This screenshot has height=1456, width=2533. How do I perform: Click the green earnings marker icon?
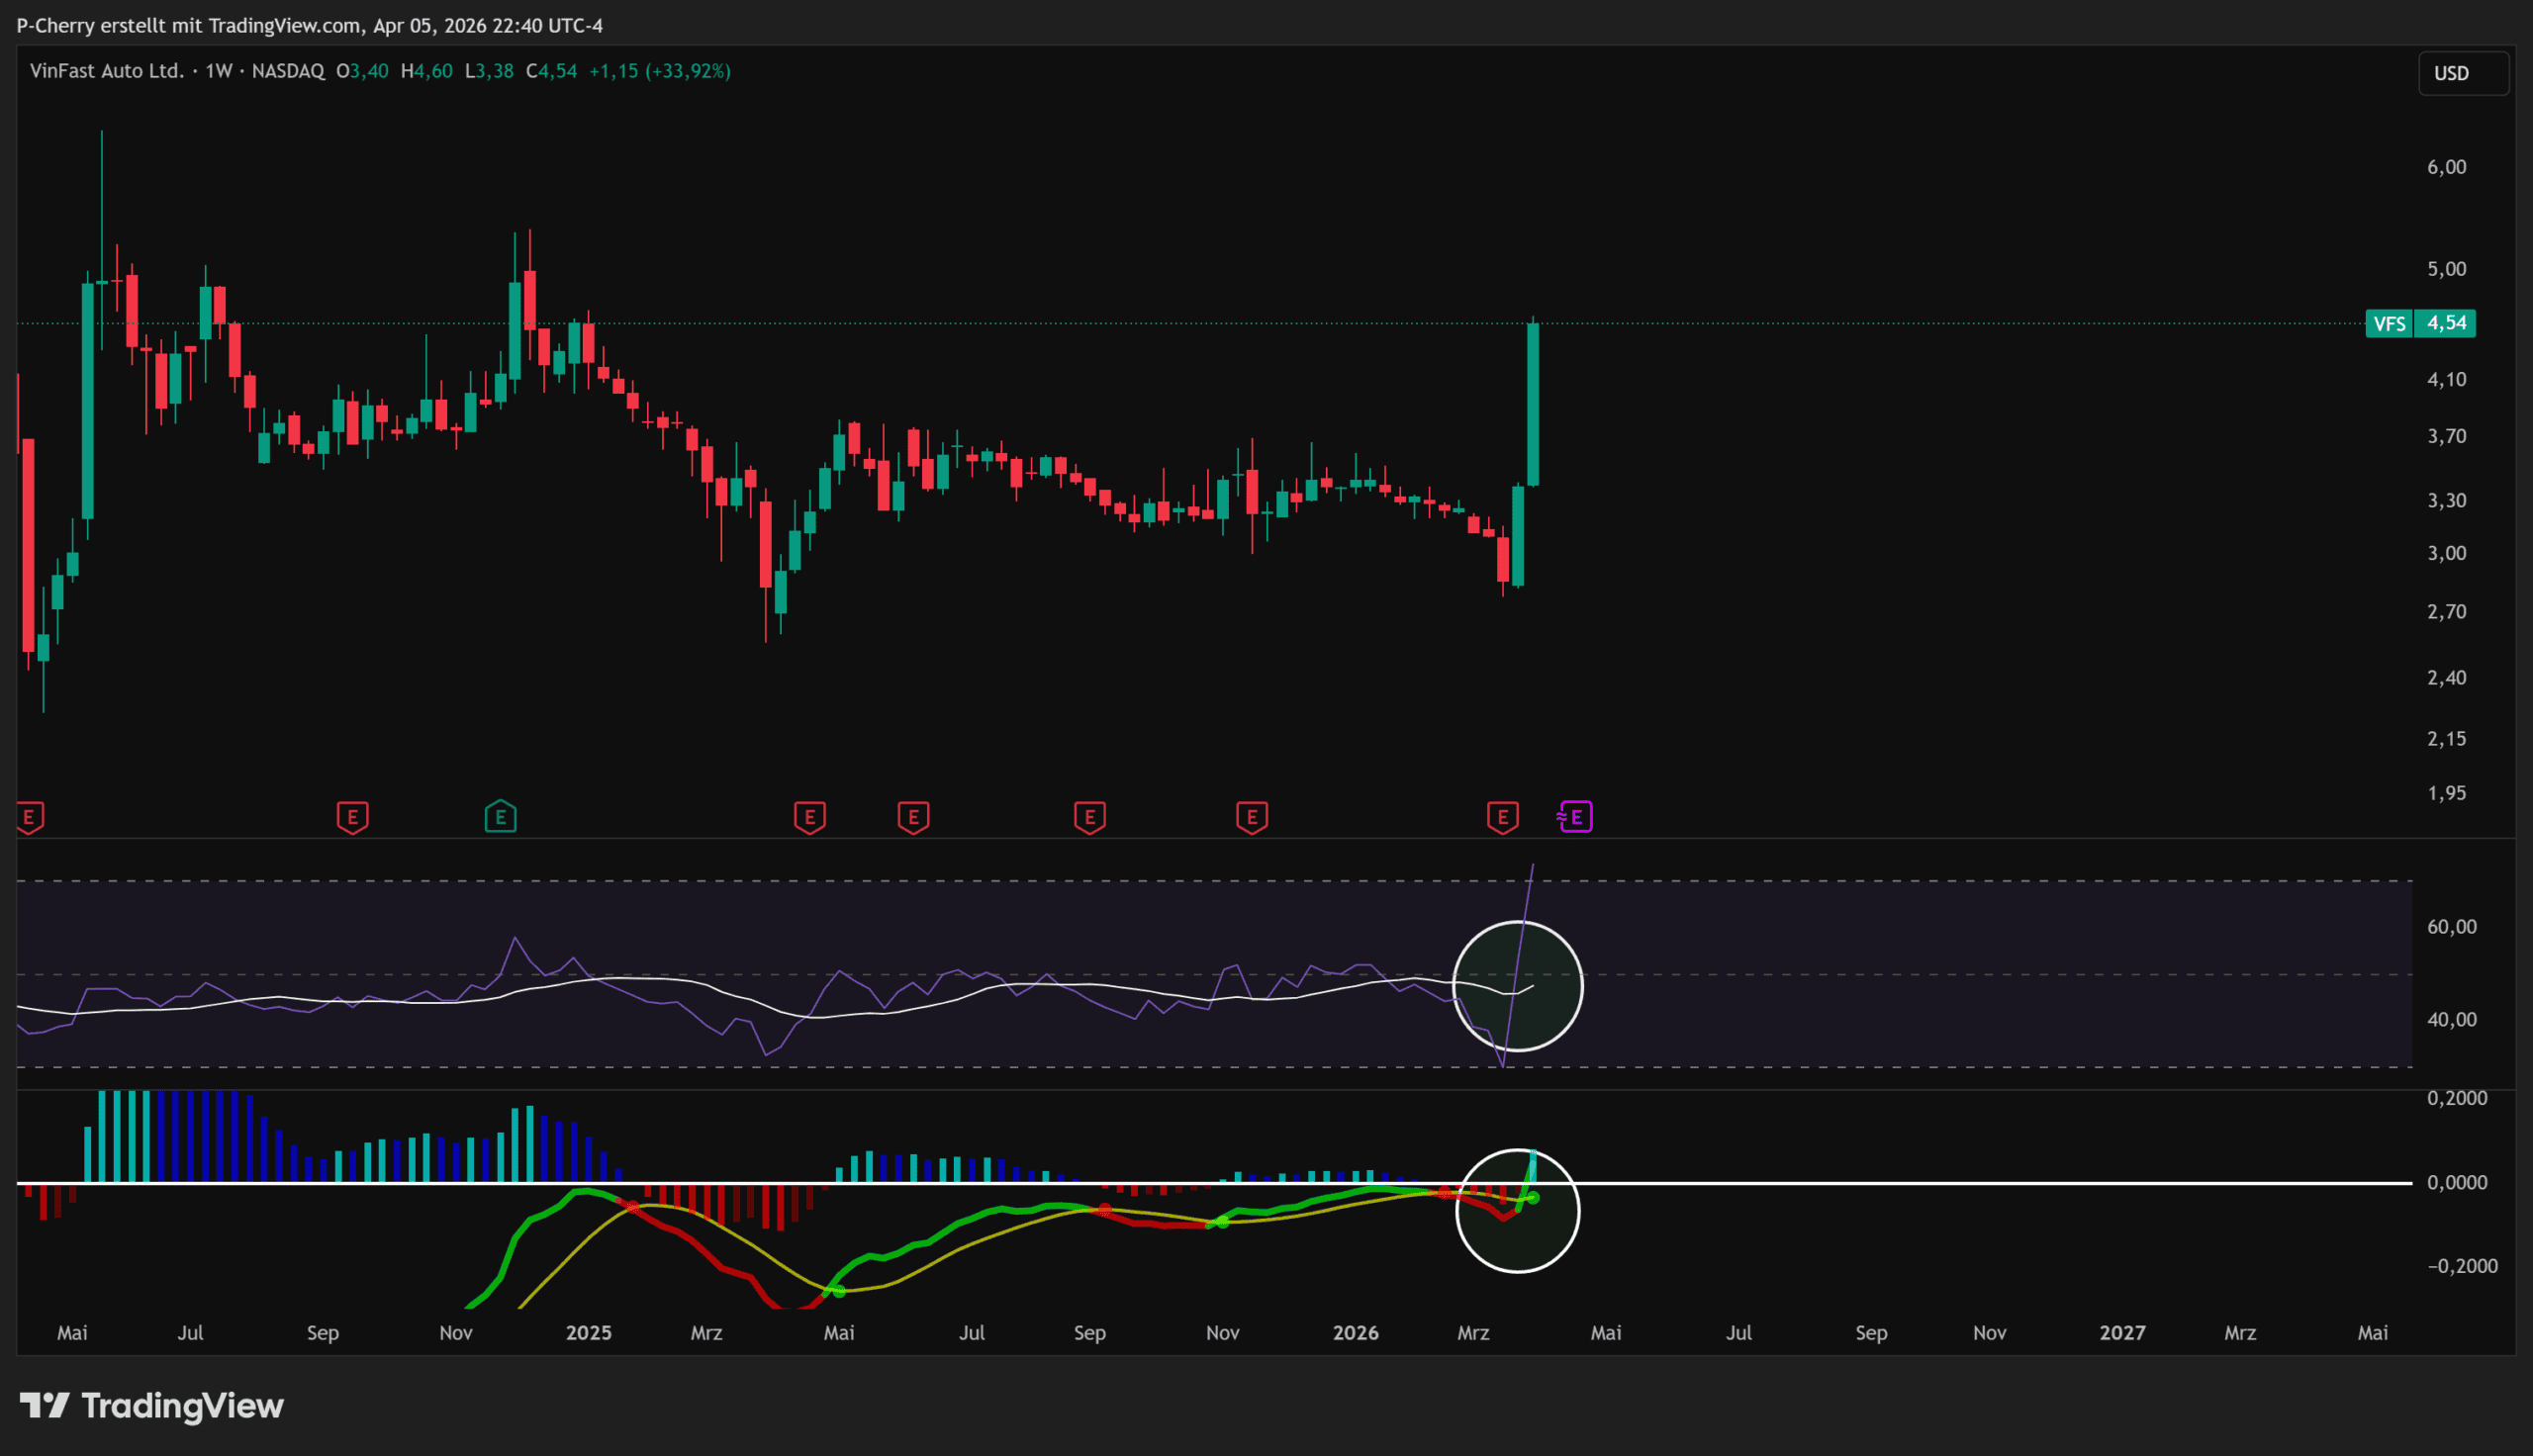[500, 817]
